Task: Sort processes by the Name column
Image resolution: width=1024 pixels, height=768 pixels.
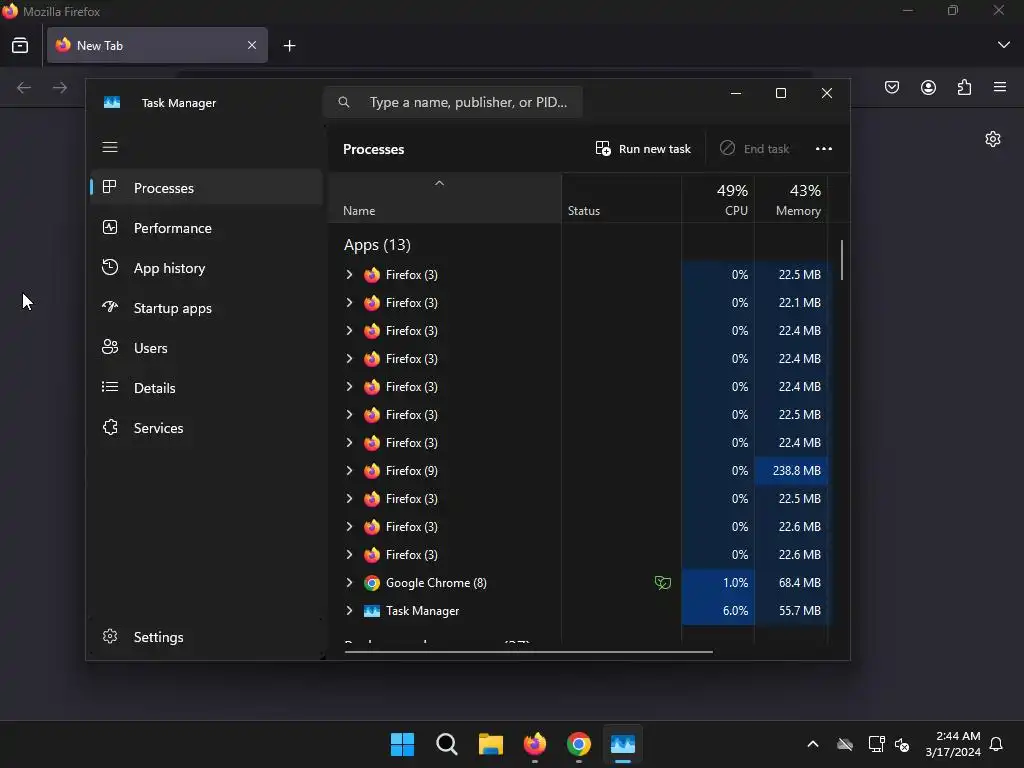Action: (x=445, y=199)
